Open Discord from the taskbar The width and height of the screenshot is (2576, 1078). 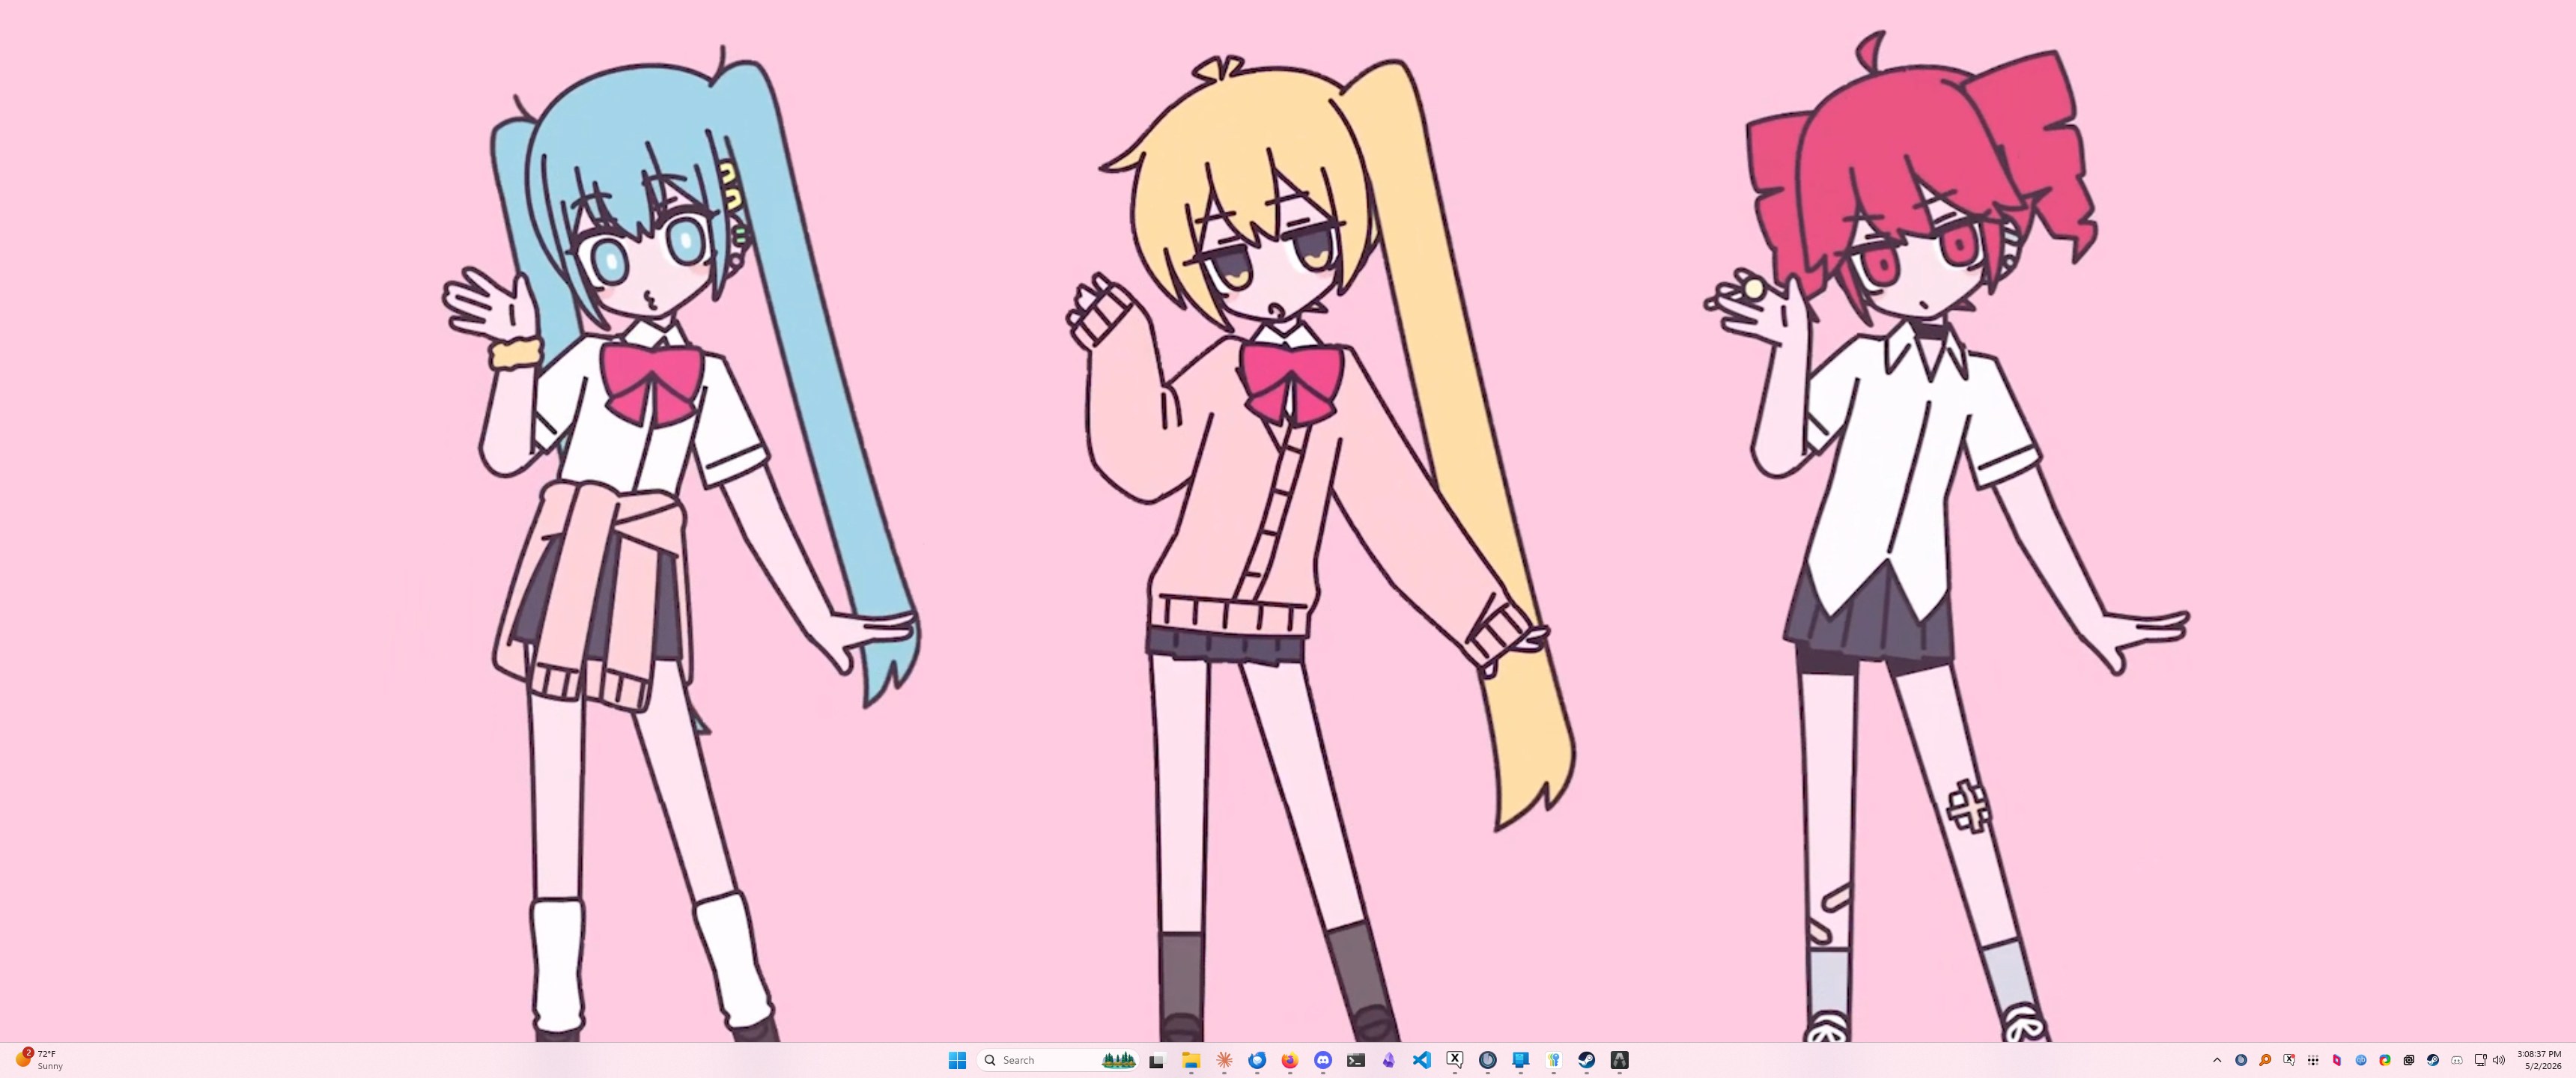click(1323, 1060)
